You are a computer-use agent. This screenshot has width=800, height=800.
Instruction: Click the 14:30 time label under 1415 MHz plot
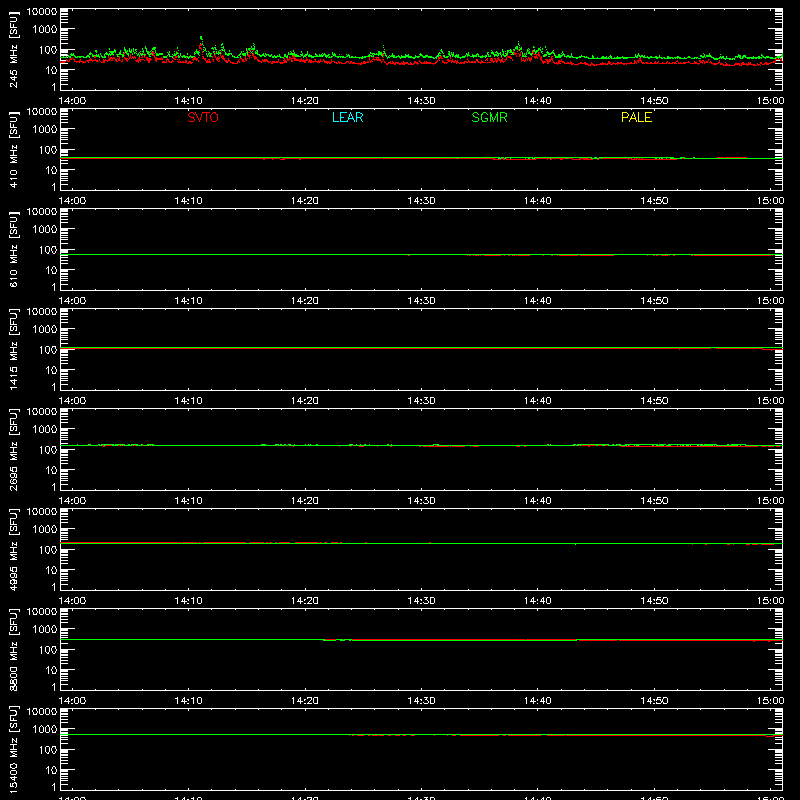421,401
